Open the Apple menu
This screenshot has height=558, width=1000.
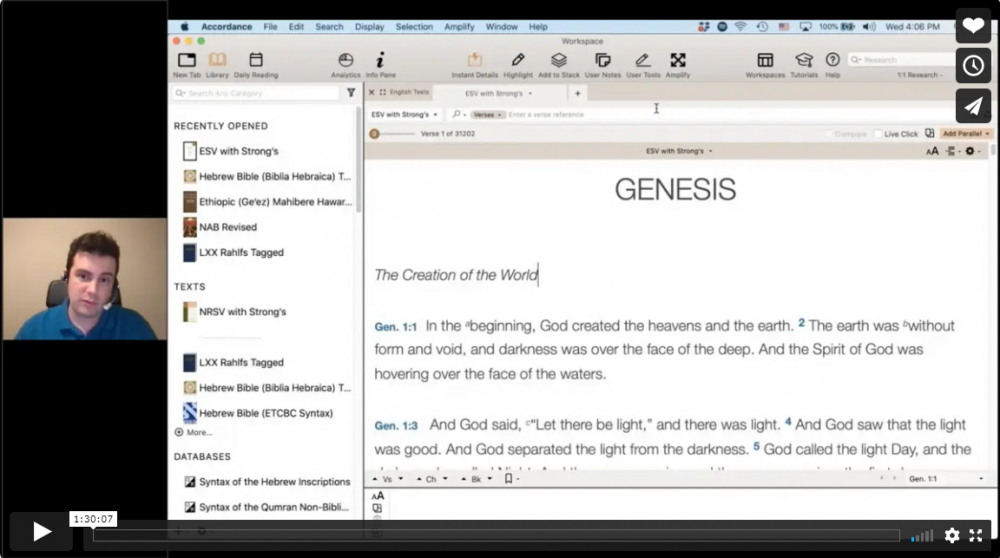[184, 27]
